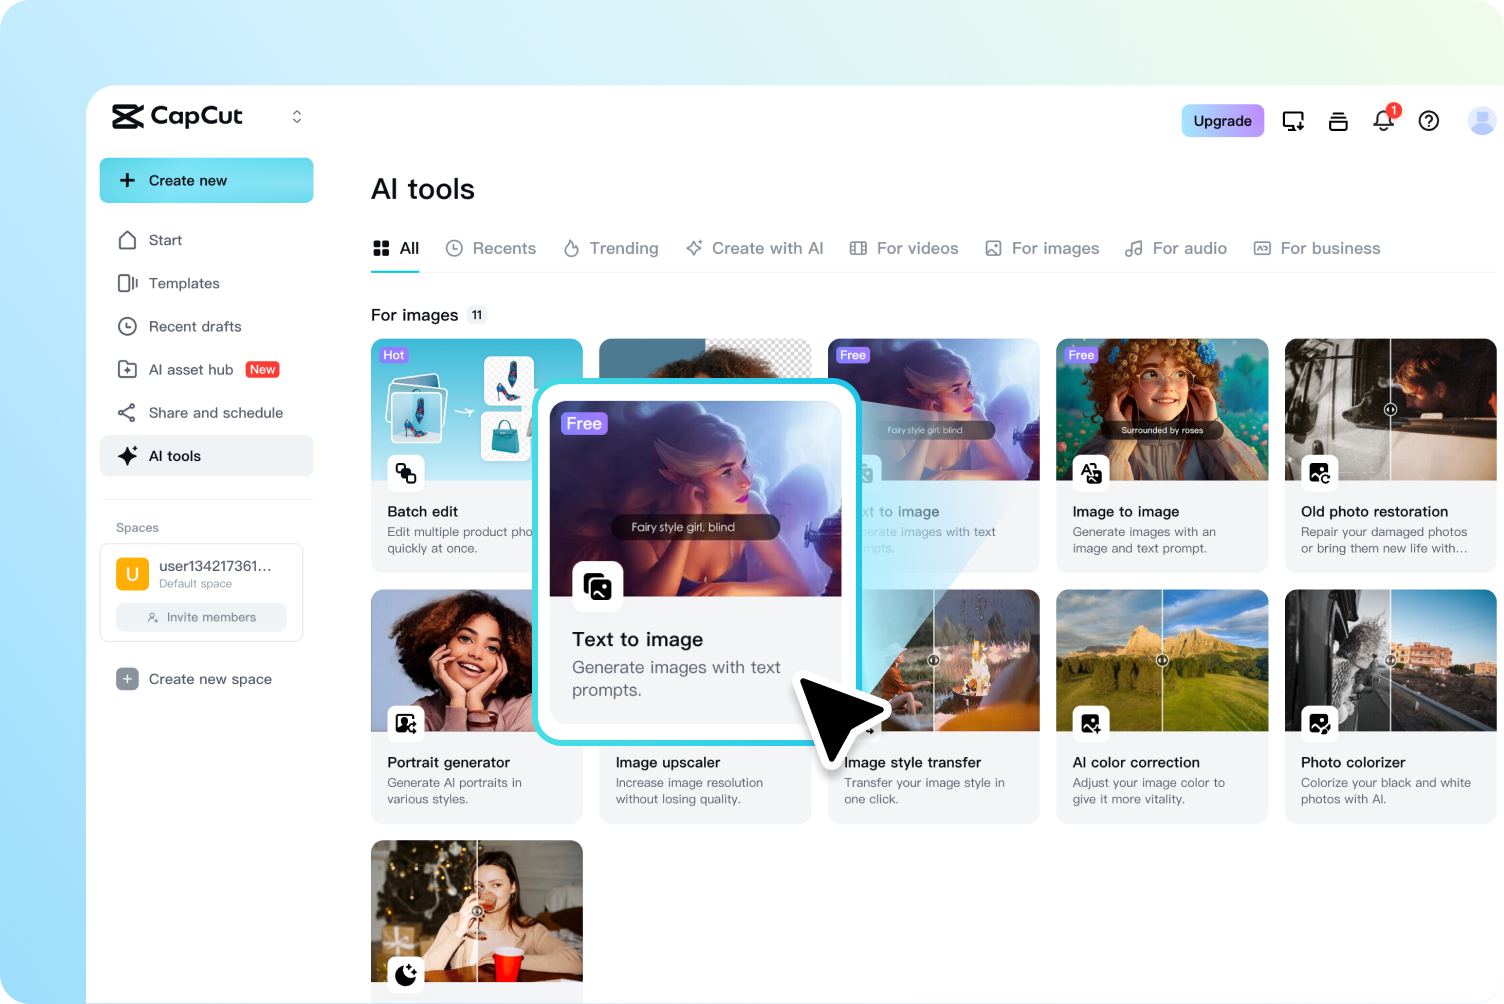The image size is (1504, 1004).
Task: Open the highlighted Text to image tool card
Action: coord(696,563)
